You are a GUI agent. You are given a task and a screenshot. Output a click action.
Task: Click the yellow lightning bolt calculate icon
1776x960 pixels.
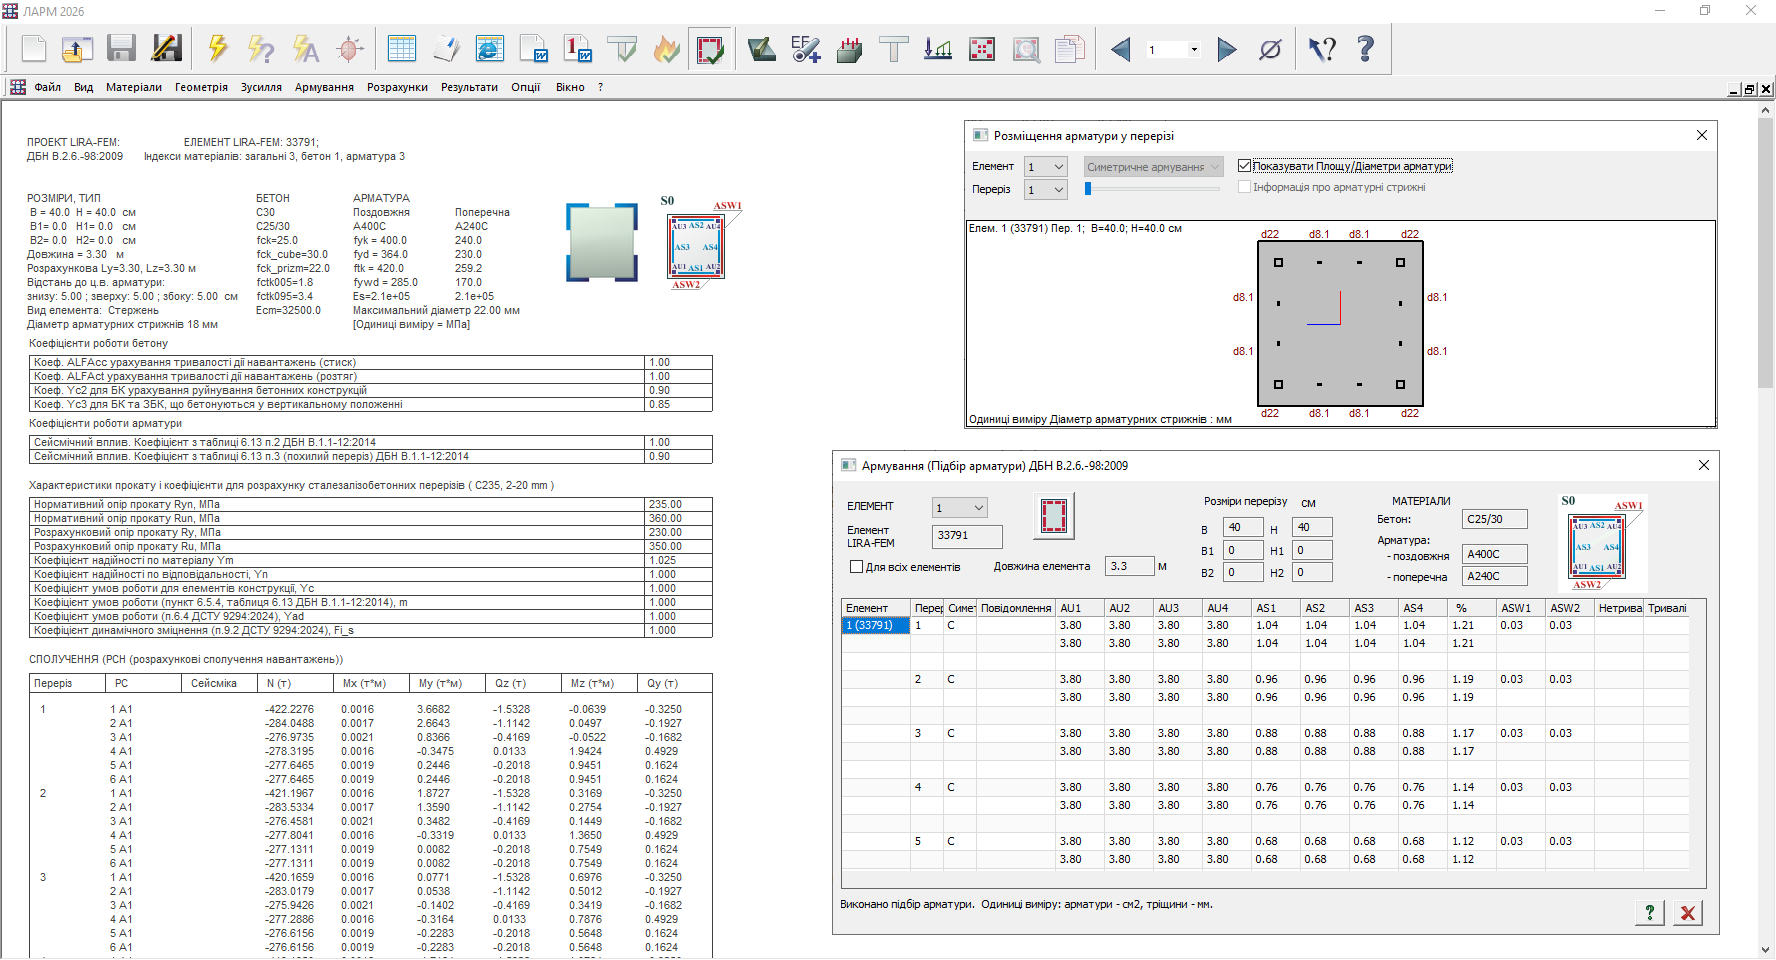[217, 49]
